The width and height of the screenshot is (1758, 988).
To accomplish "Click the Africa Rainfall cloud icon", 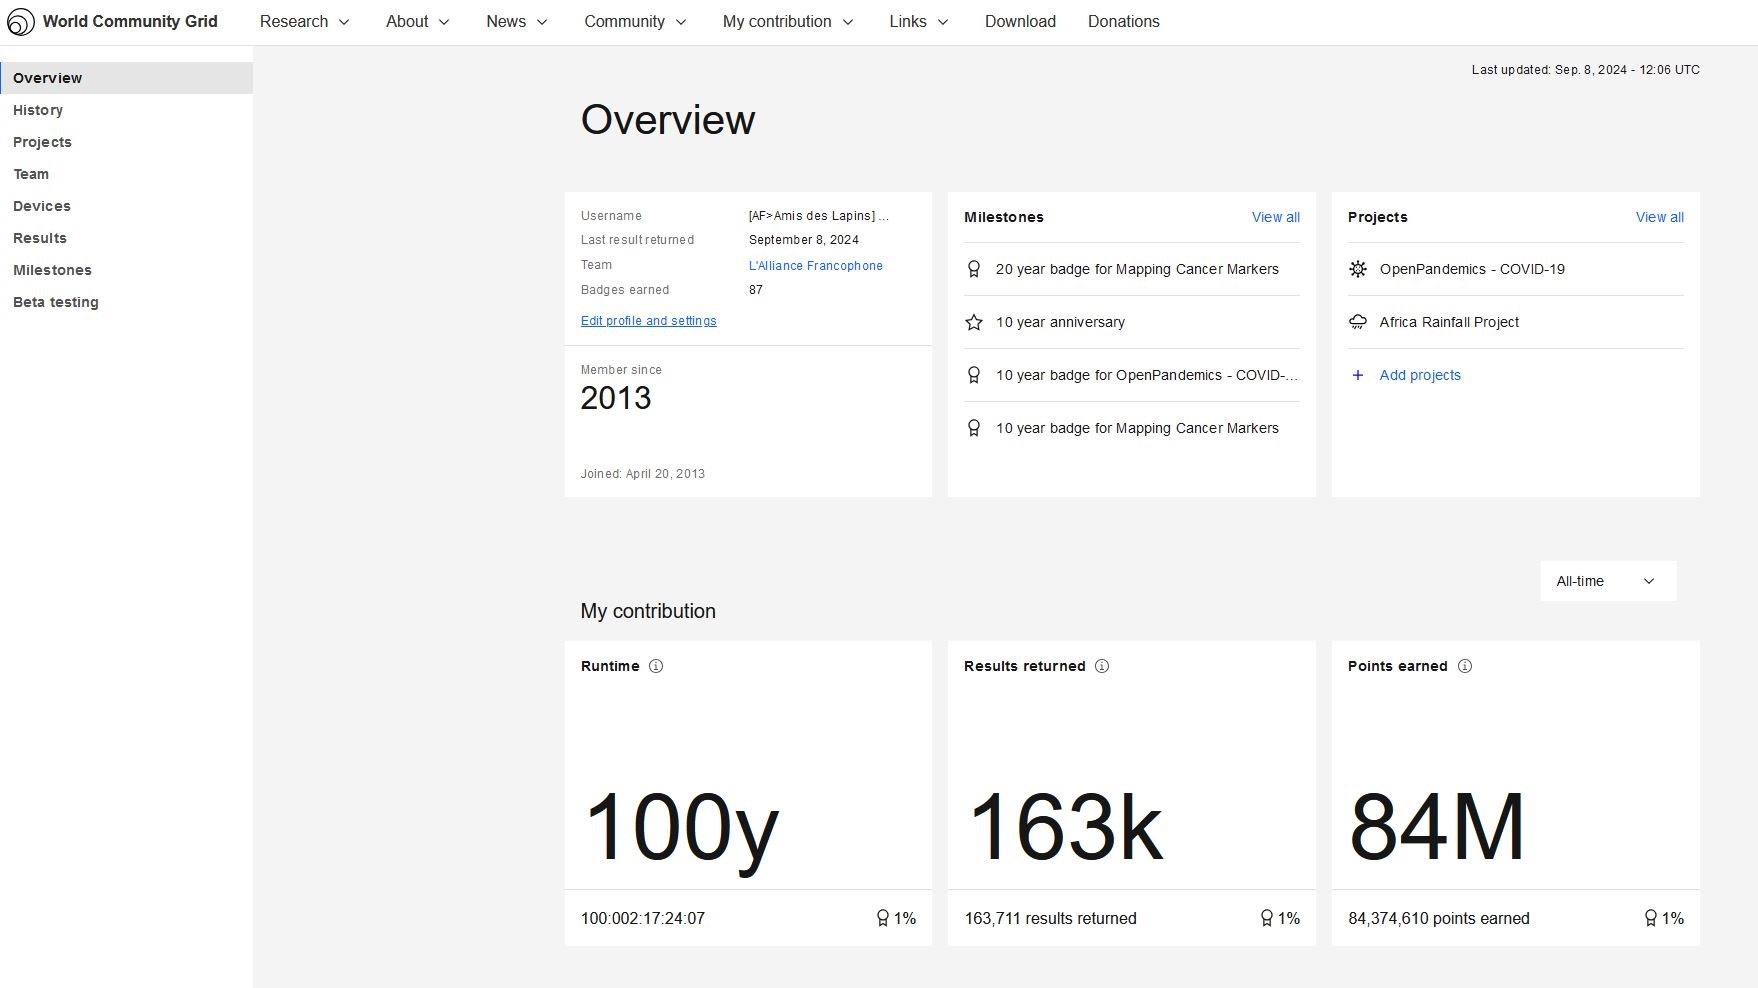I will coord(1358,322).
